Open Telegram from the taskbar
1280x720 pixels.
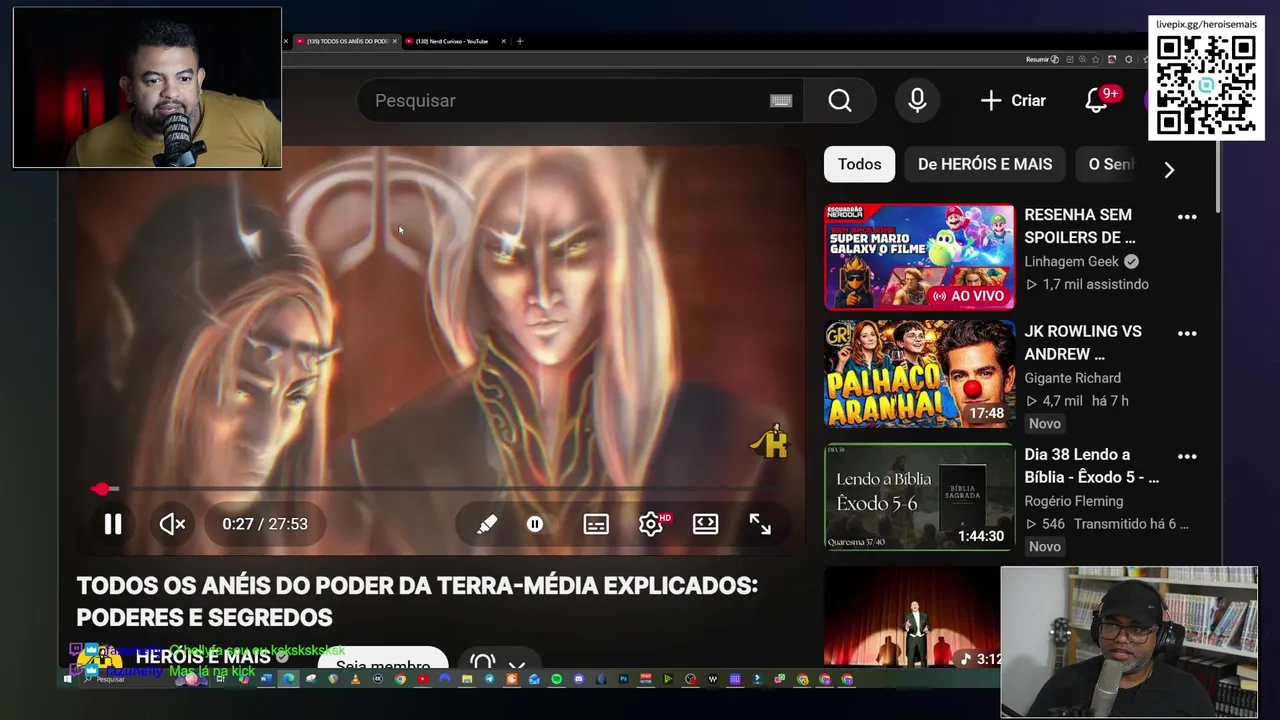pyautogui.click(x=490, y=680)
